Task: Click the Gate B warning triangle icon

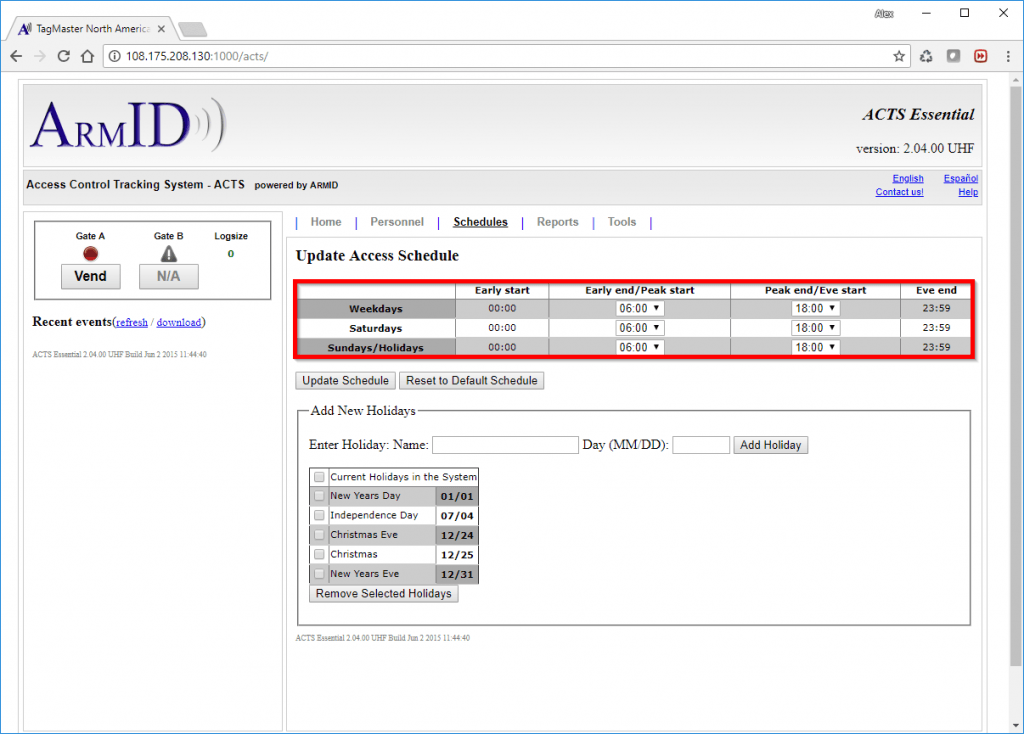Action: pos(168,254)
